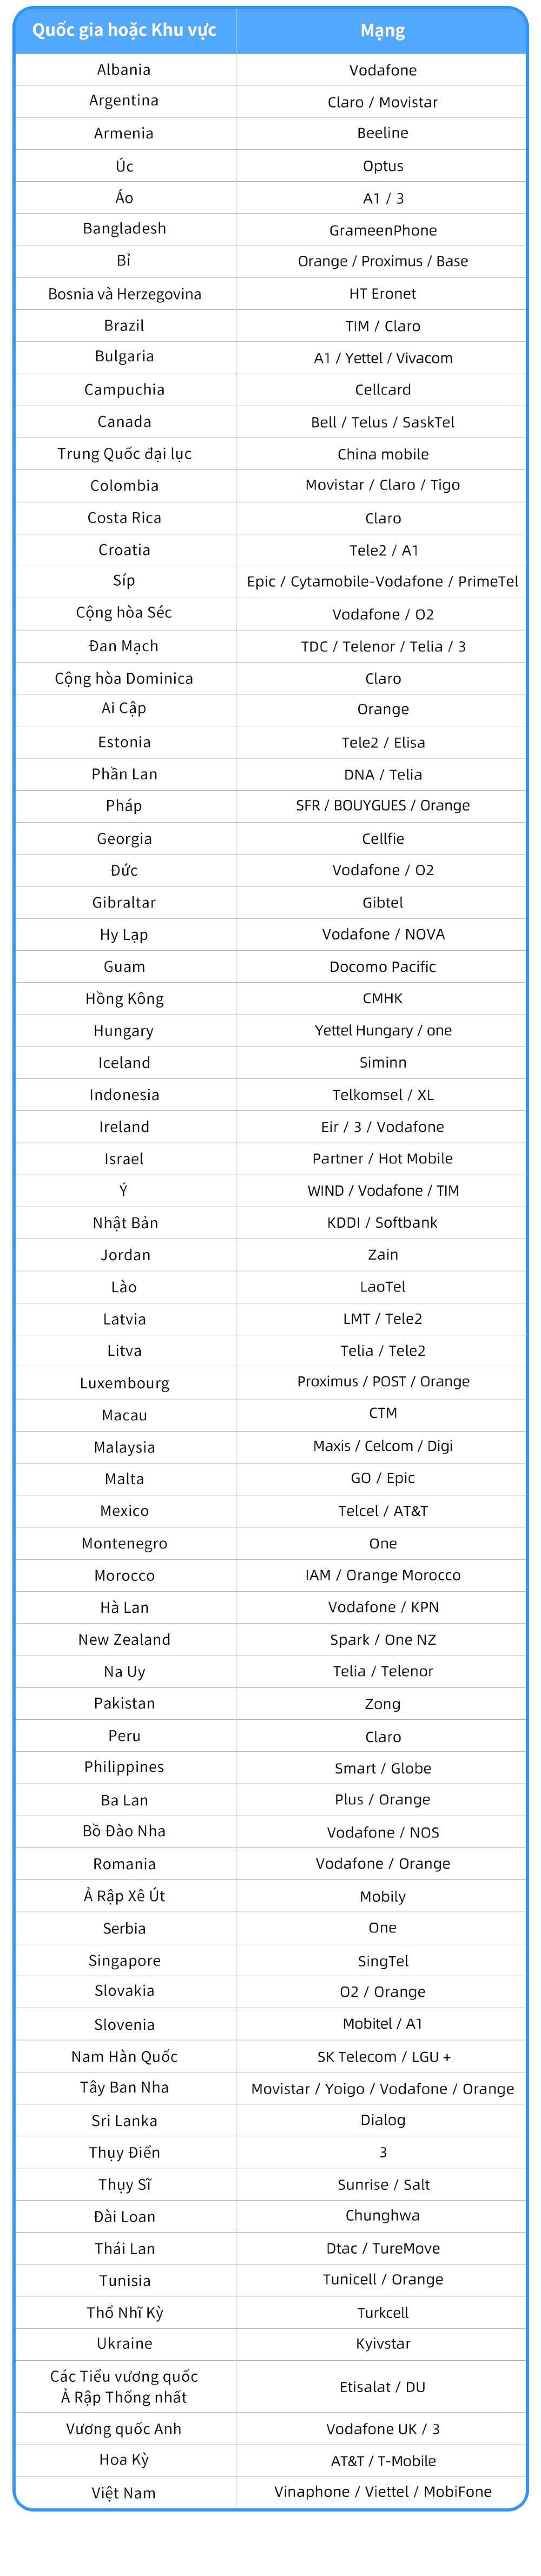Click the Luxembourg country cell
Image resolution: width=541 pixels, height=2576 pixels.
(124, 1383)
